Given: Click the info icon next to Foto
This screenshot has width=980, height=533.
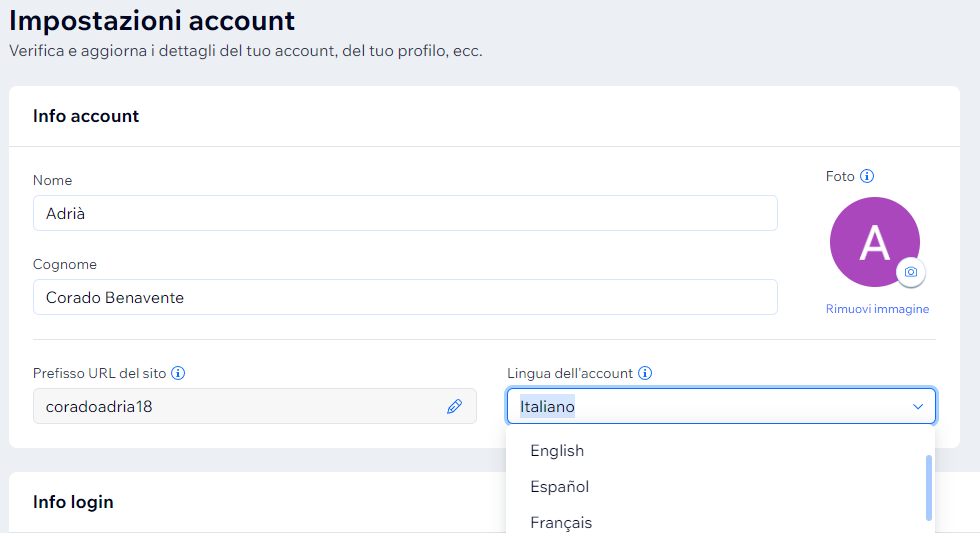Looking at the screenshot, I should 867,176.
